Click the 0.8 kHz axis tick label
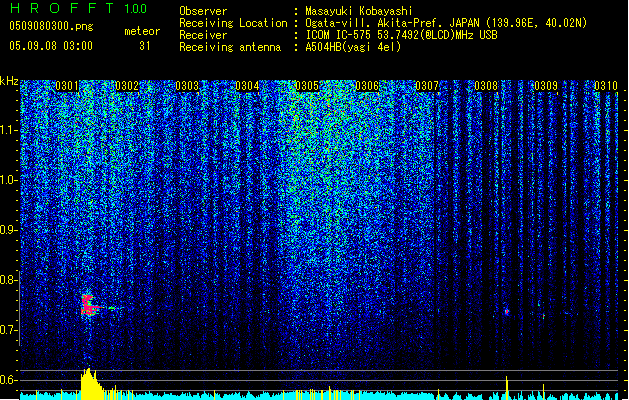This screenshot has height=400, width=629. click(9, 280)
